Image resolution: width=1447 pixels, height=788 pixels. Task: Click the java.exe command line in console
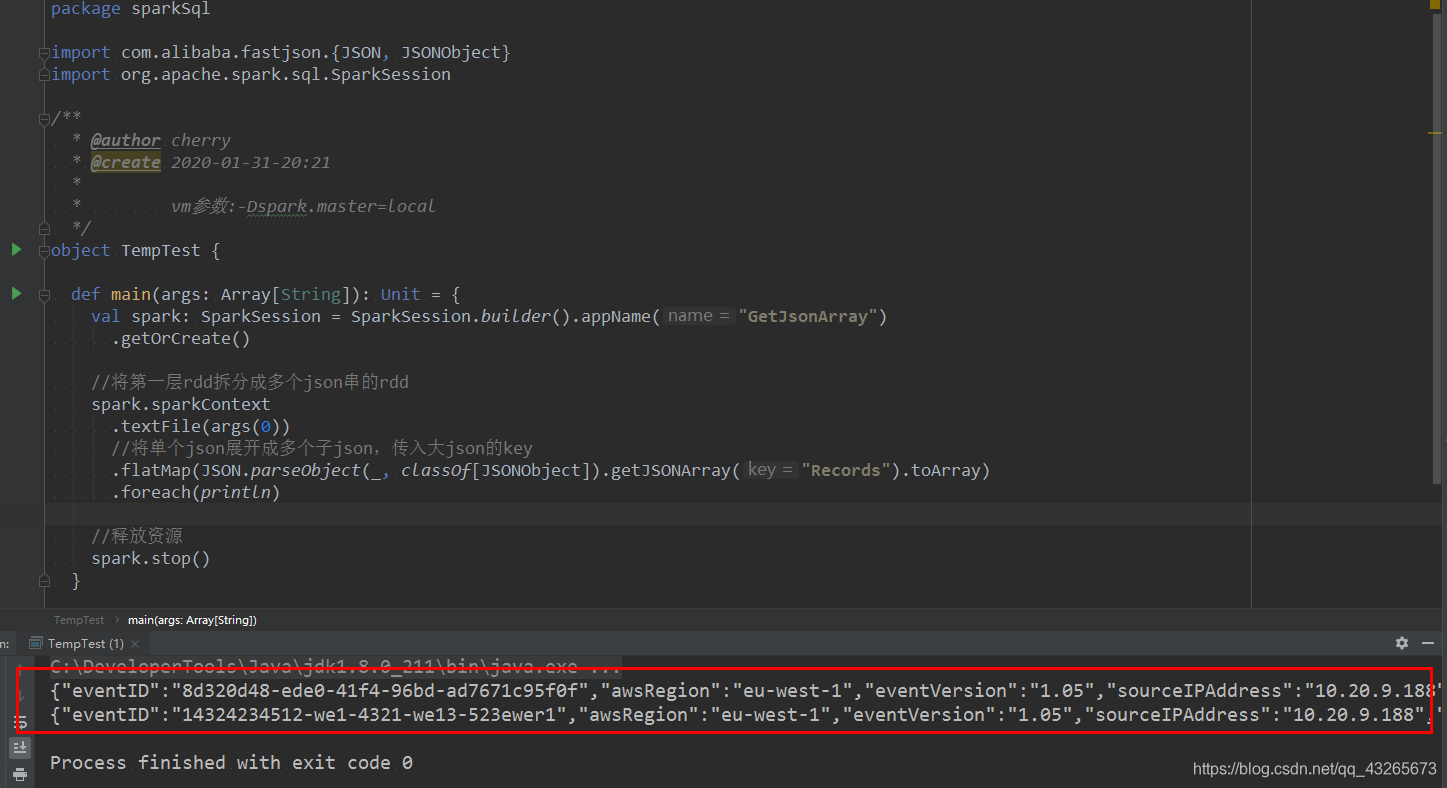point(335,667)
